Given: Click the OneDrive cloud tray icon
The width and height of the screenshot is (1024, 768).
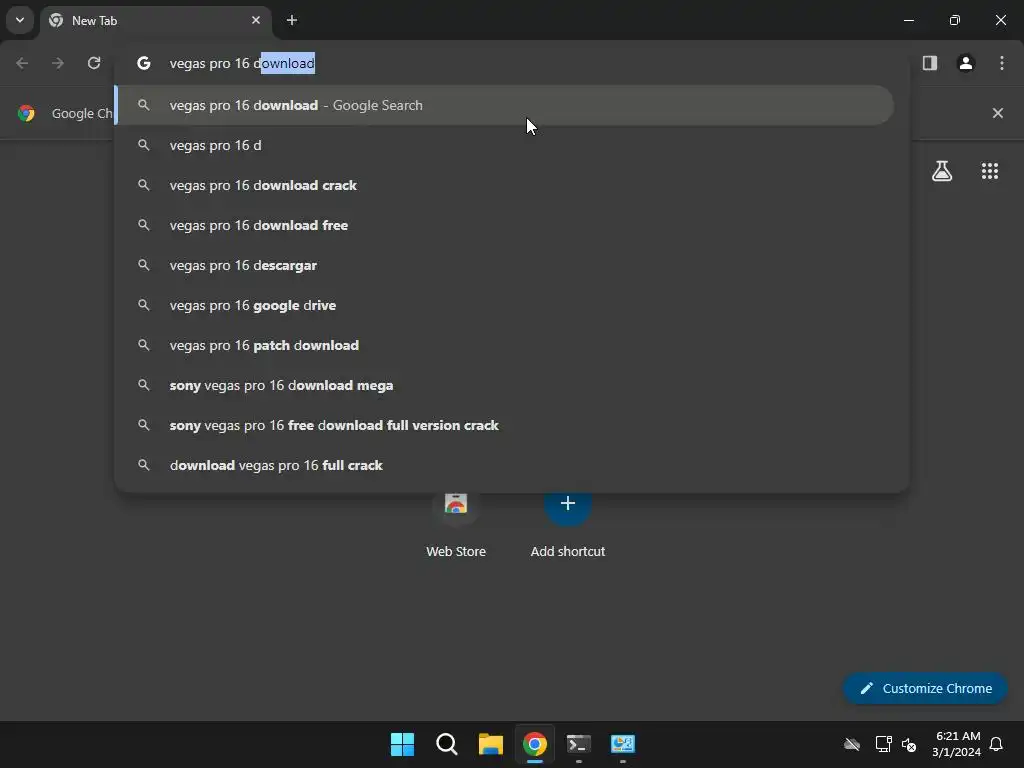Looking at the screenshot, I should [x=852, y=744].
